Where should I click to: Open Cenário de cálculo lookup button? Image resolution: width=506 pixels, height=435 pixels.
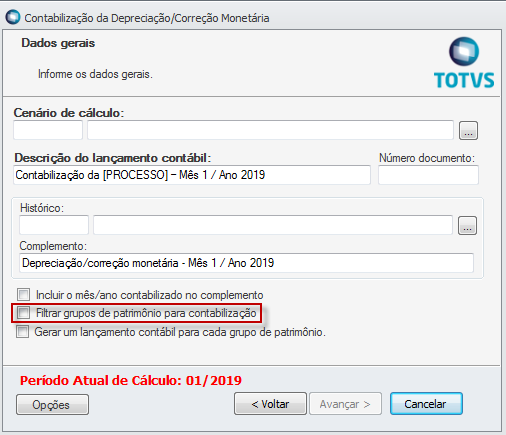click(x=468, y=130)
